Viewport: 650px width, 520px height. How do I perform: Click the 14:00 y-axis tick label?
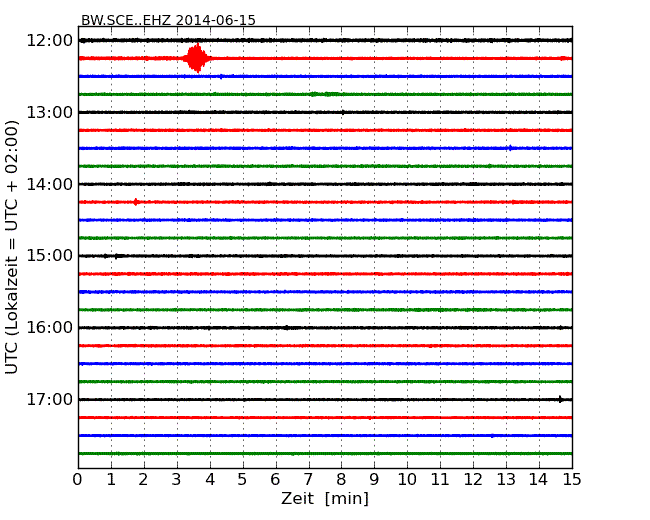click(50, 184)
